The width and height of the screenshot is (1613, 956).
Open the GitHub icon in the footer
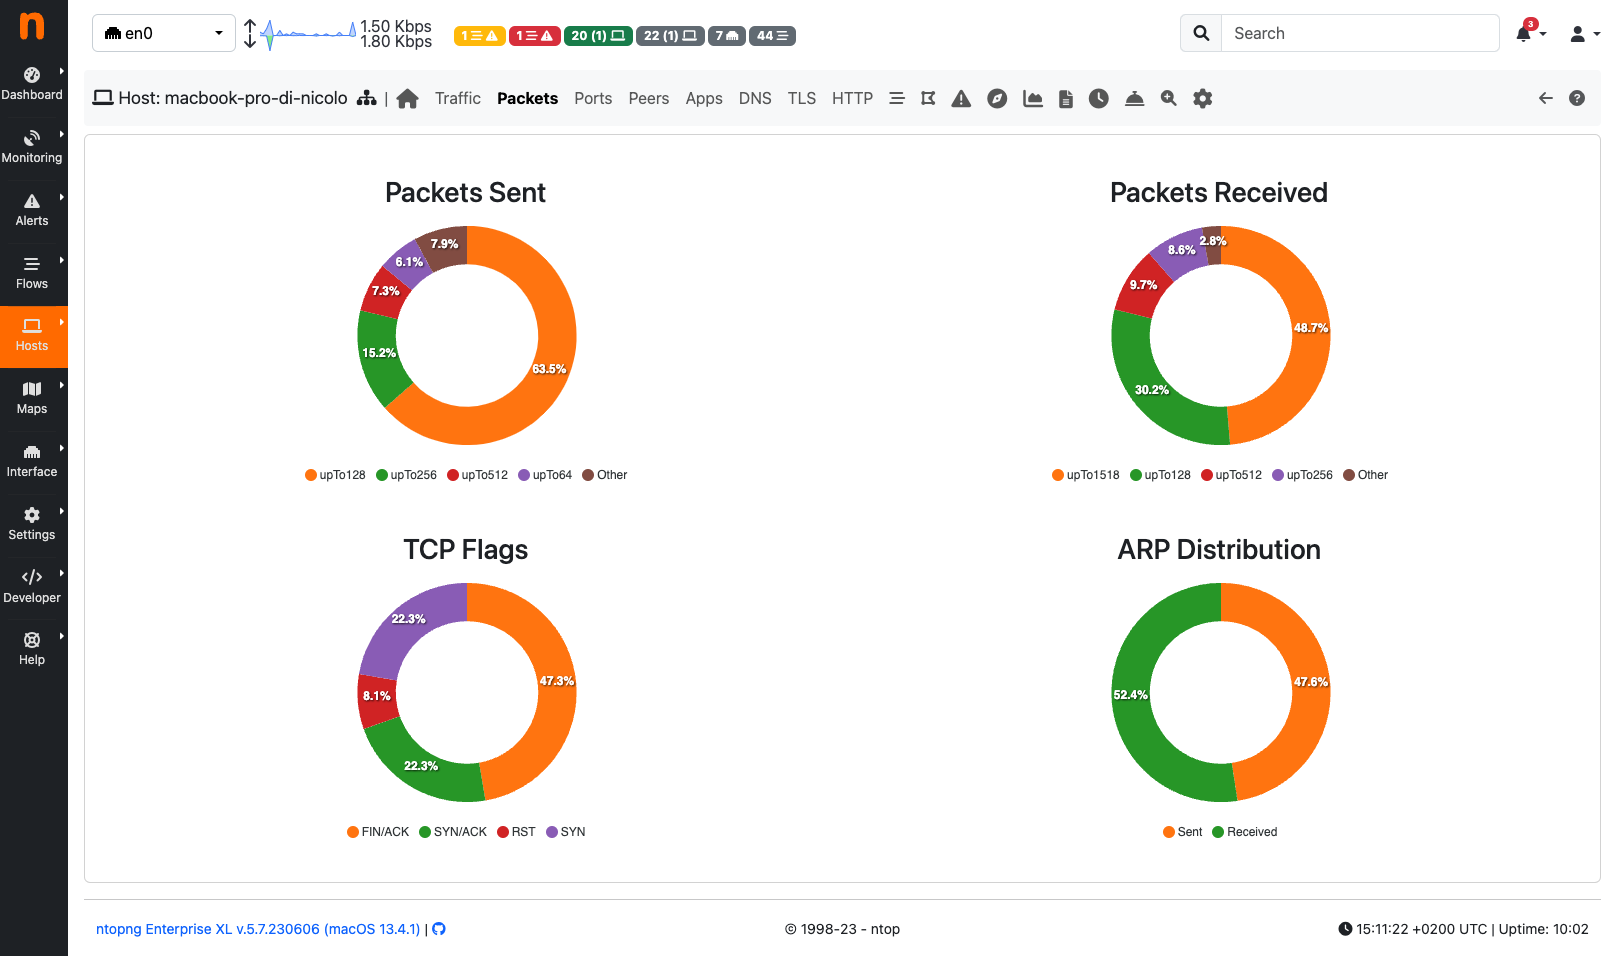click(x=439, y=929)
